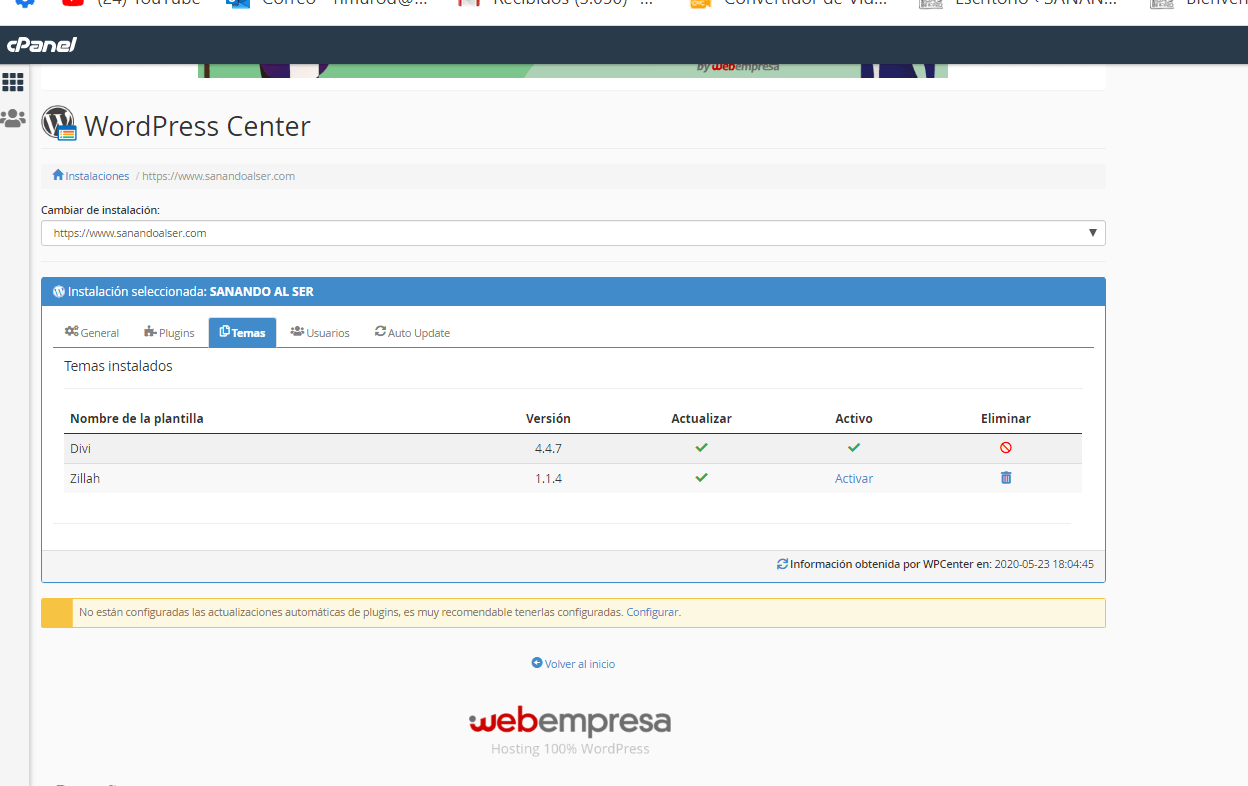Screen dimensions: 1248x786
Task: Click the refresh icon beside Información obtenida
Action: click(x=782, y=564)
